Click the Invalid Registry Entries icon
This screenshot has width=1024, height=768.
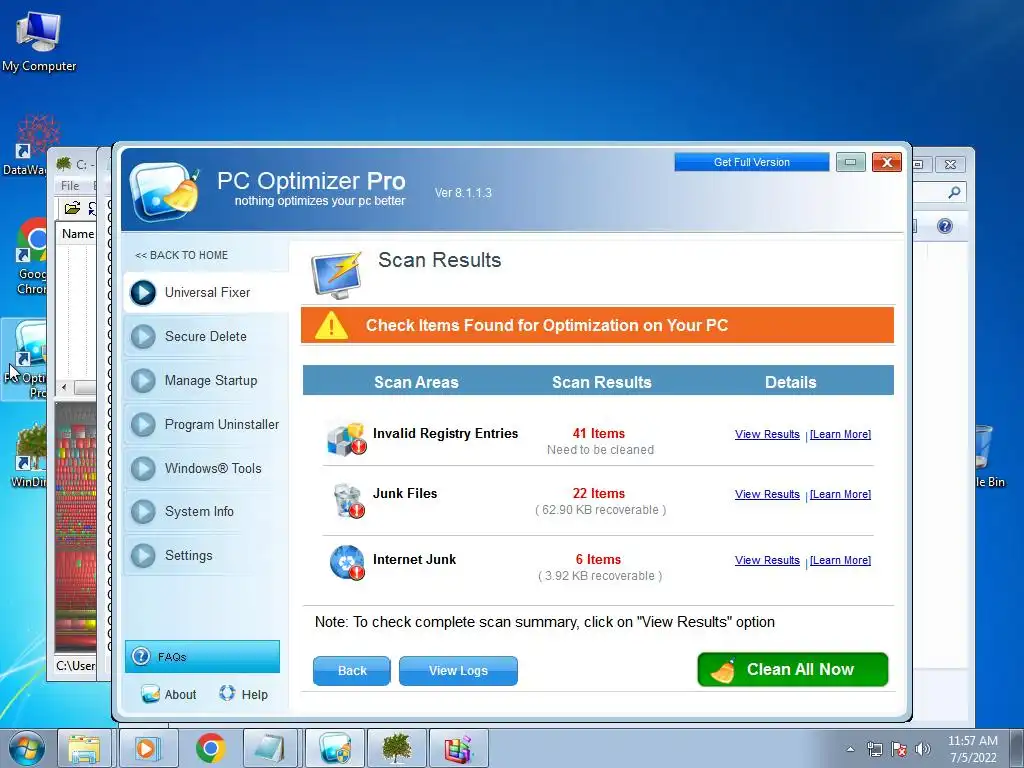(x=346, y=439)
